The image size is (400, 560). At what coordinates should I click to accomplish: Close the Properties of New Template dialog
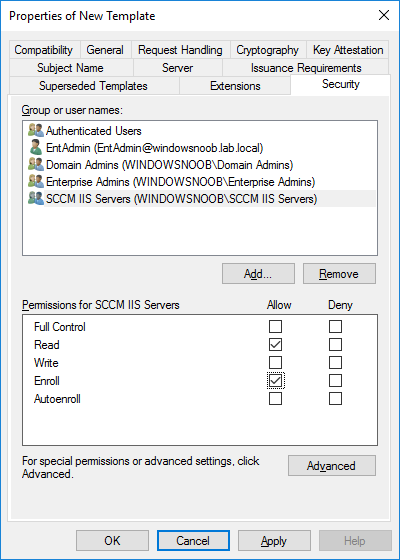384,15
